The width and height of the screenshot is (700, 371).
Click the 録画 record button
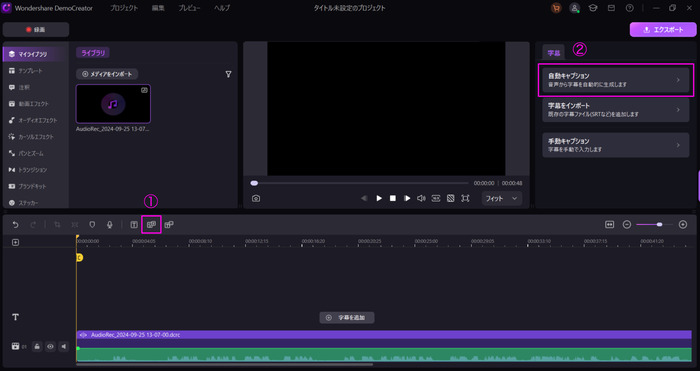click(x=36, y=29)
